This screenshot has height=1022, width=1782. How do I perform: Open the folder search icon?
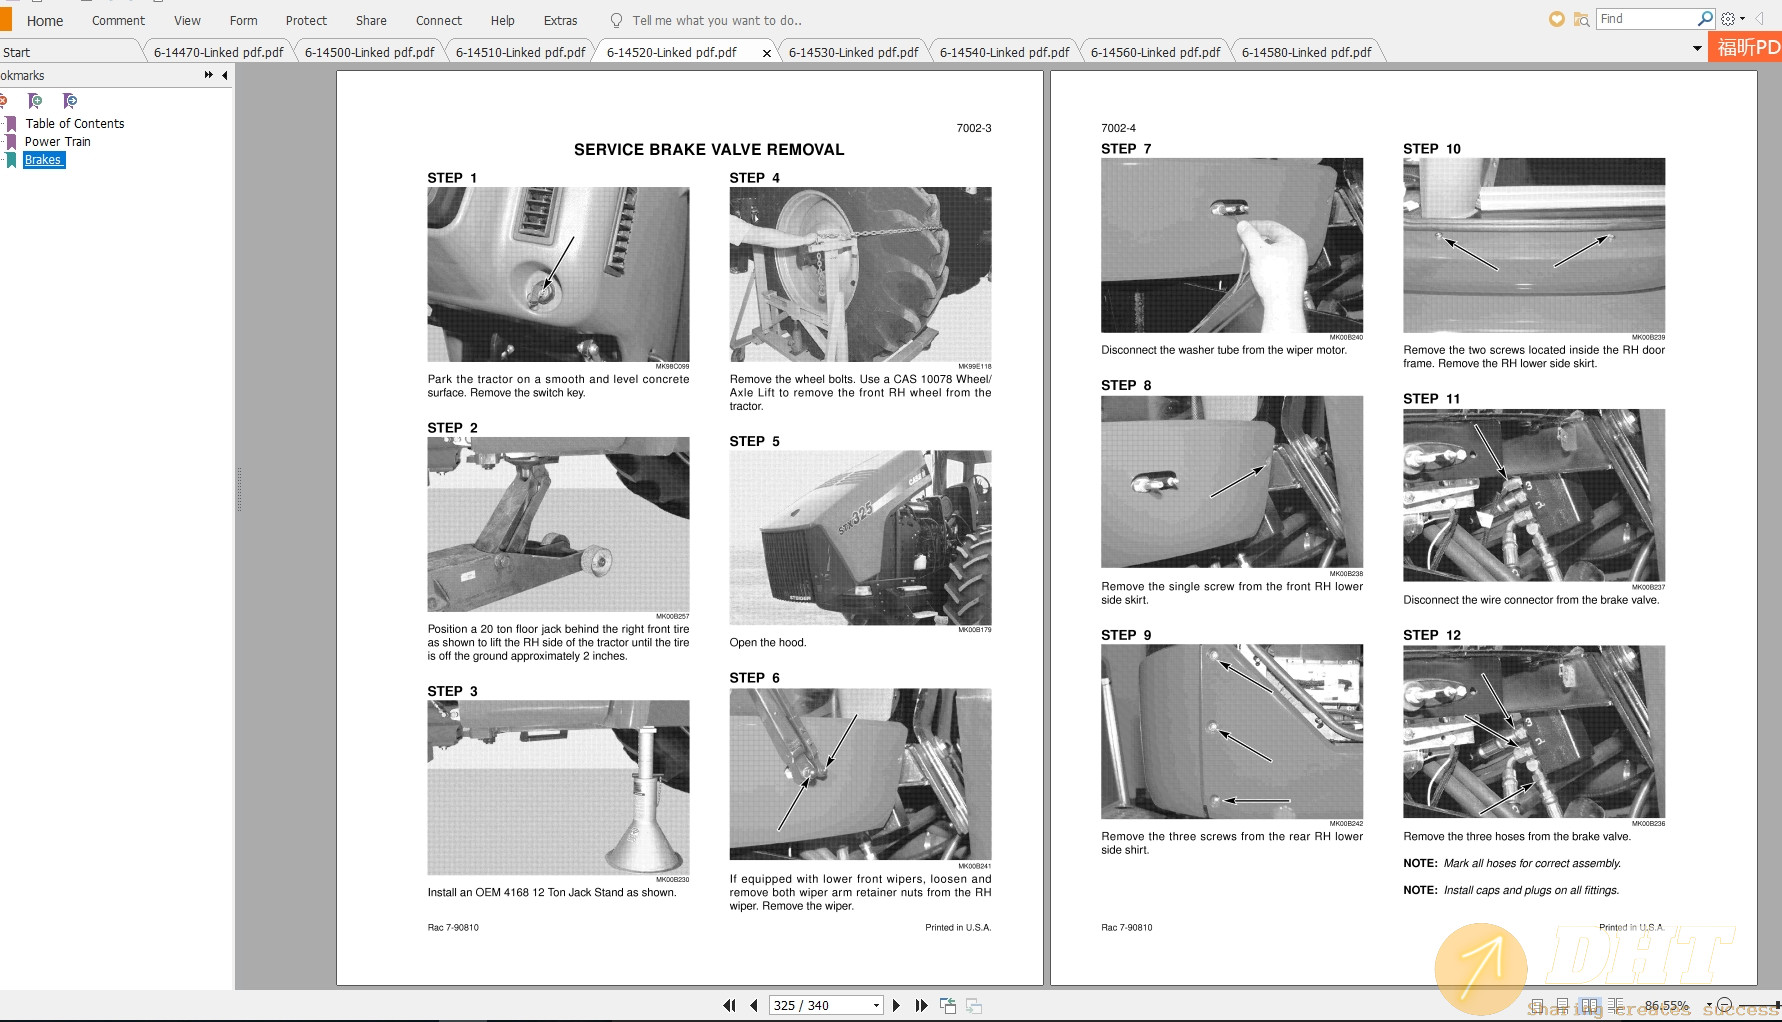(x=1581, y=19)
